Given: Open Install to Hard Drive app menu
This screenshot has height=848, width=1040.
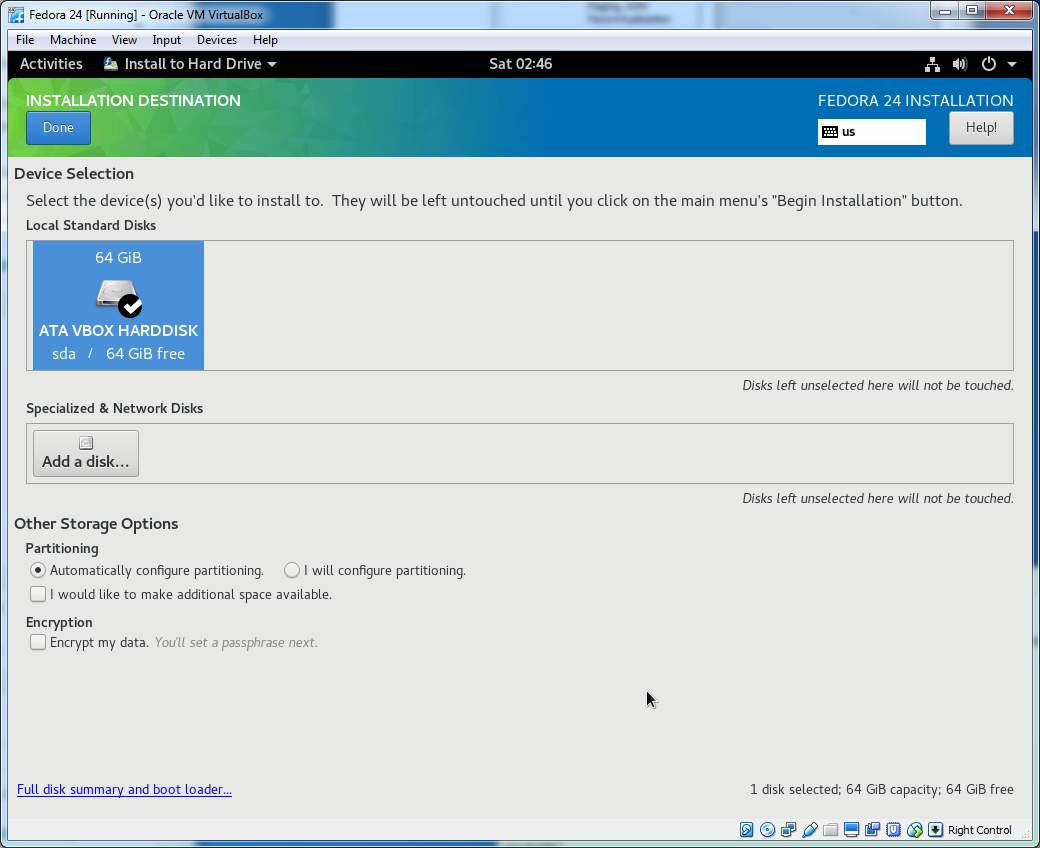Looking at the screenshot, I should tap(190, 64).
